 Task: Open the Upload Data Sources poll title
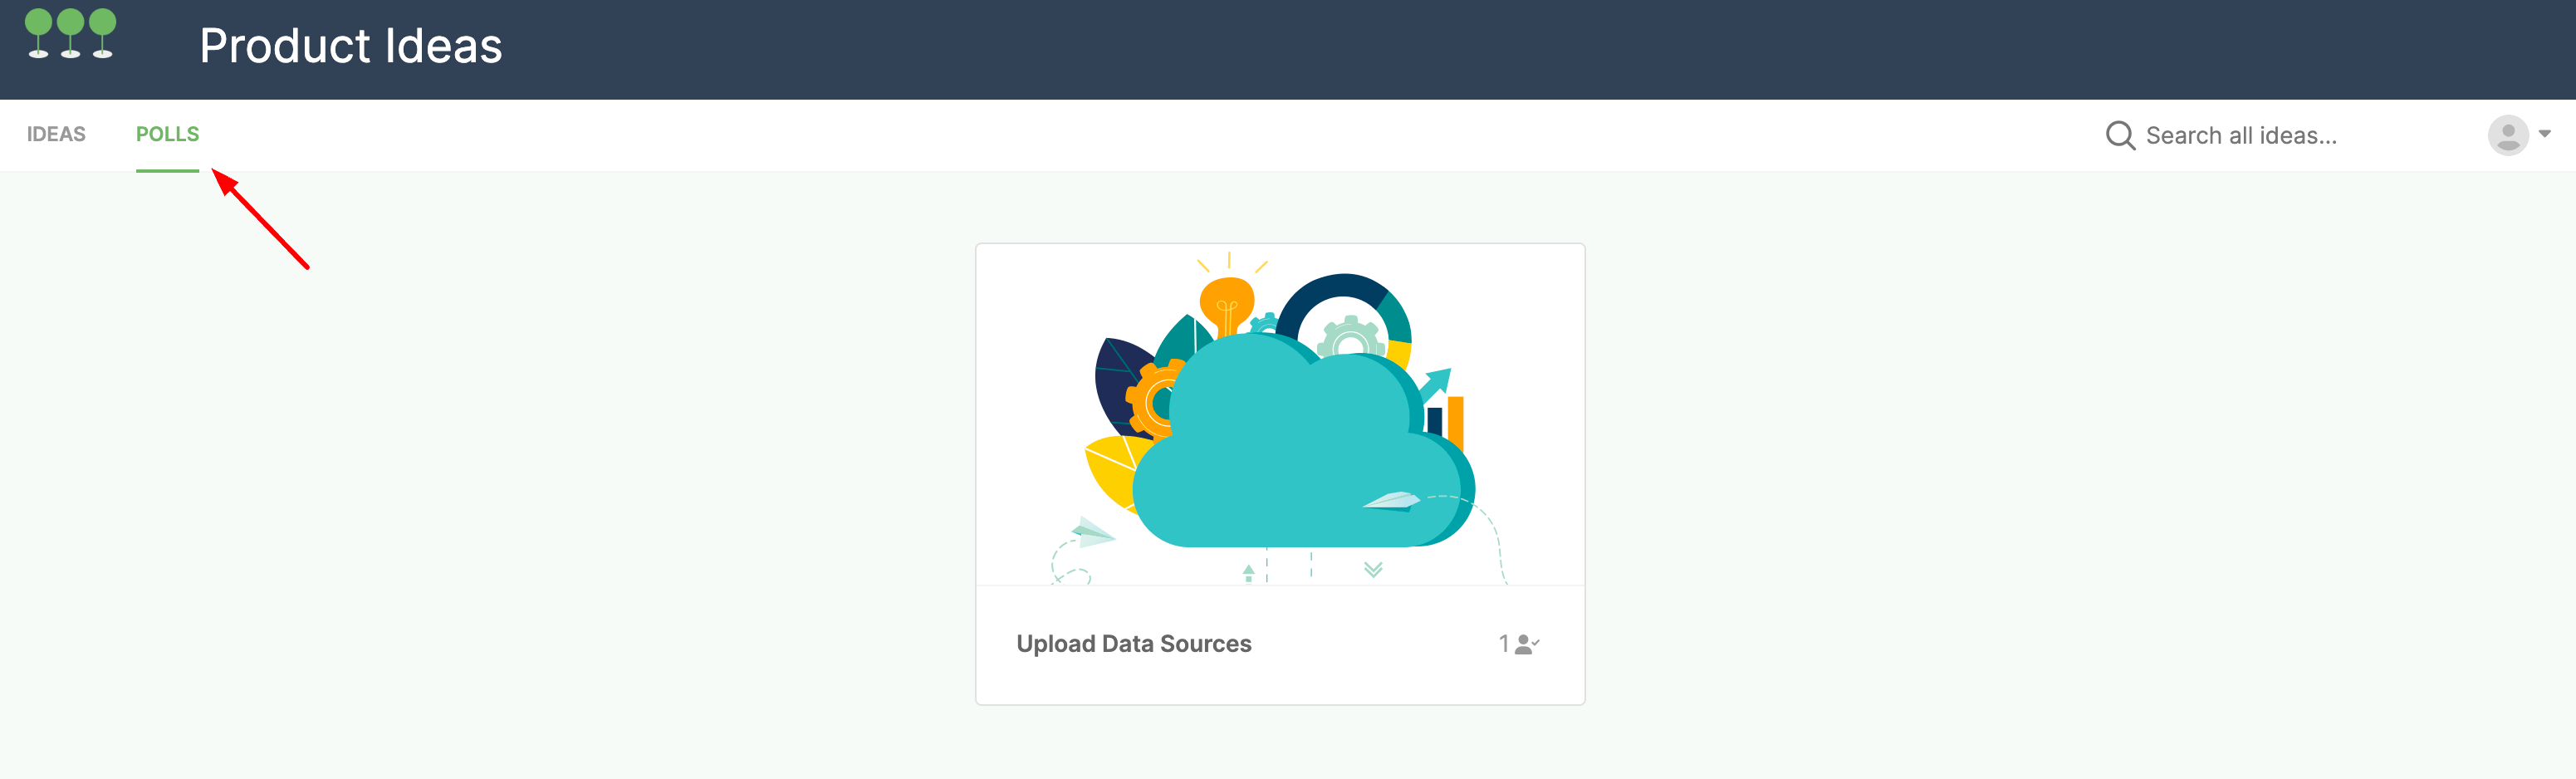click(1133, 643)
